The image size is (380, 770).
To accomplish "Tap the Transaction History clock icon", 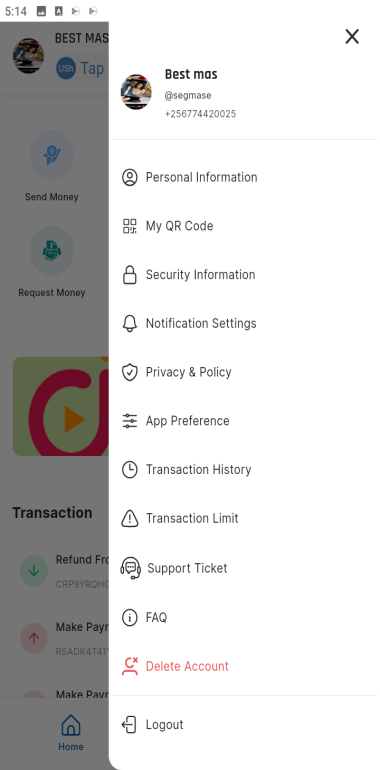I will pos(130,469).
